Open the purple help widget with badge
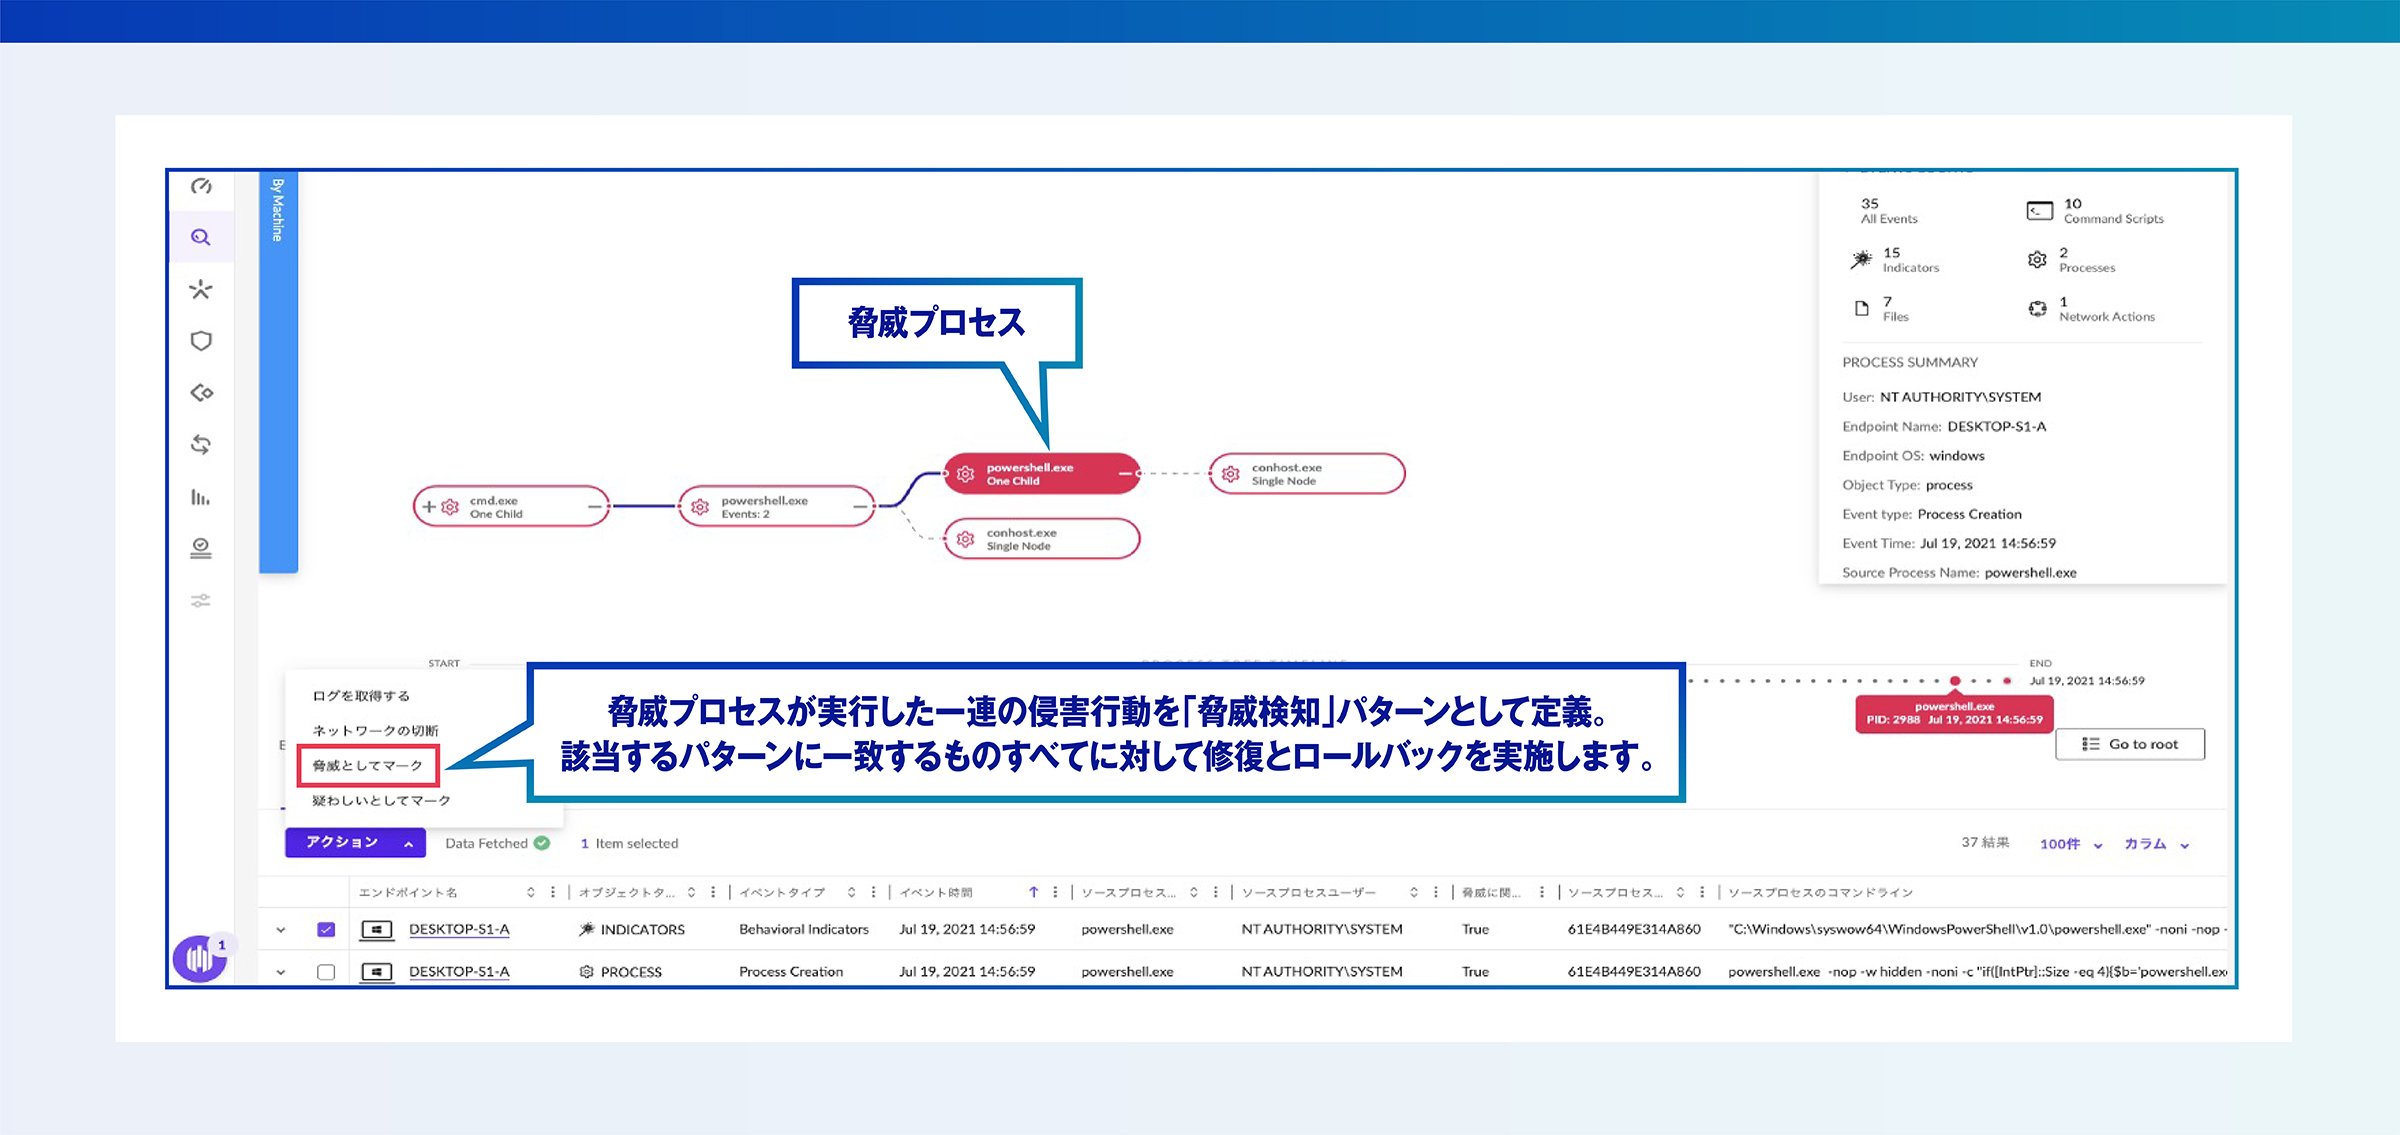Viewport: 2400px width, 1135px height. pos(199,958)
